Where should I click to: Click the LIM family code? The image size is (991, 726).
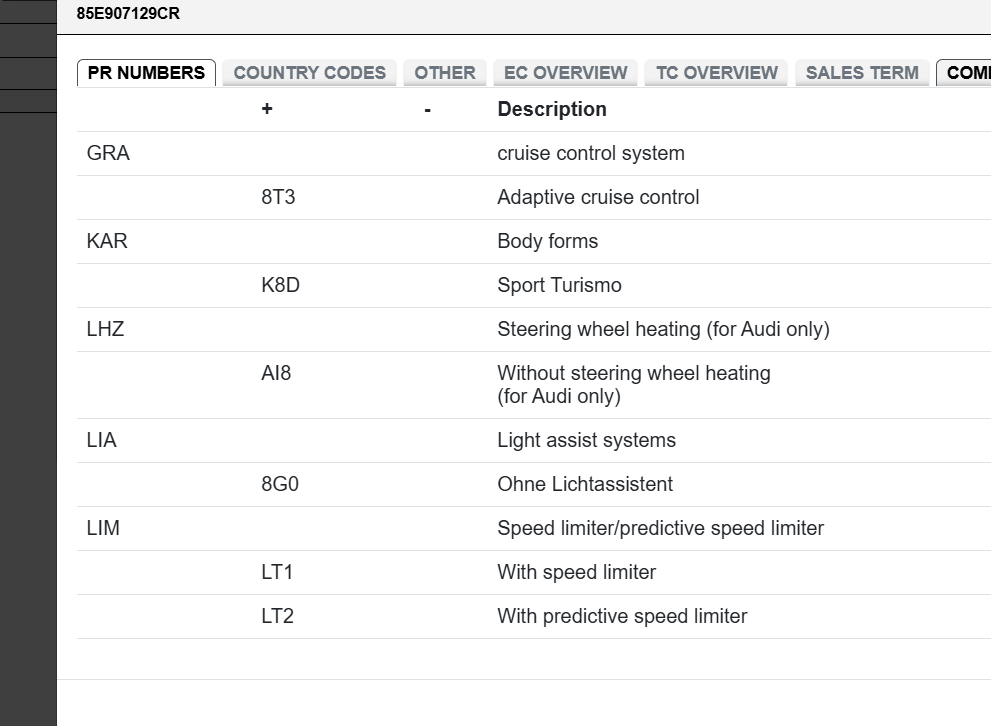(x=103, y=528)
